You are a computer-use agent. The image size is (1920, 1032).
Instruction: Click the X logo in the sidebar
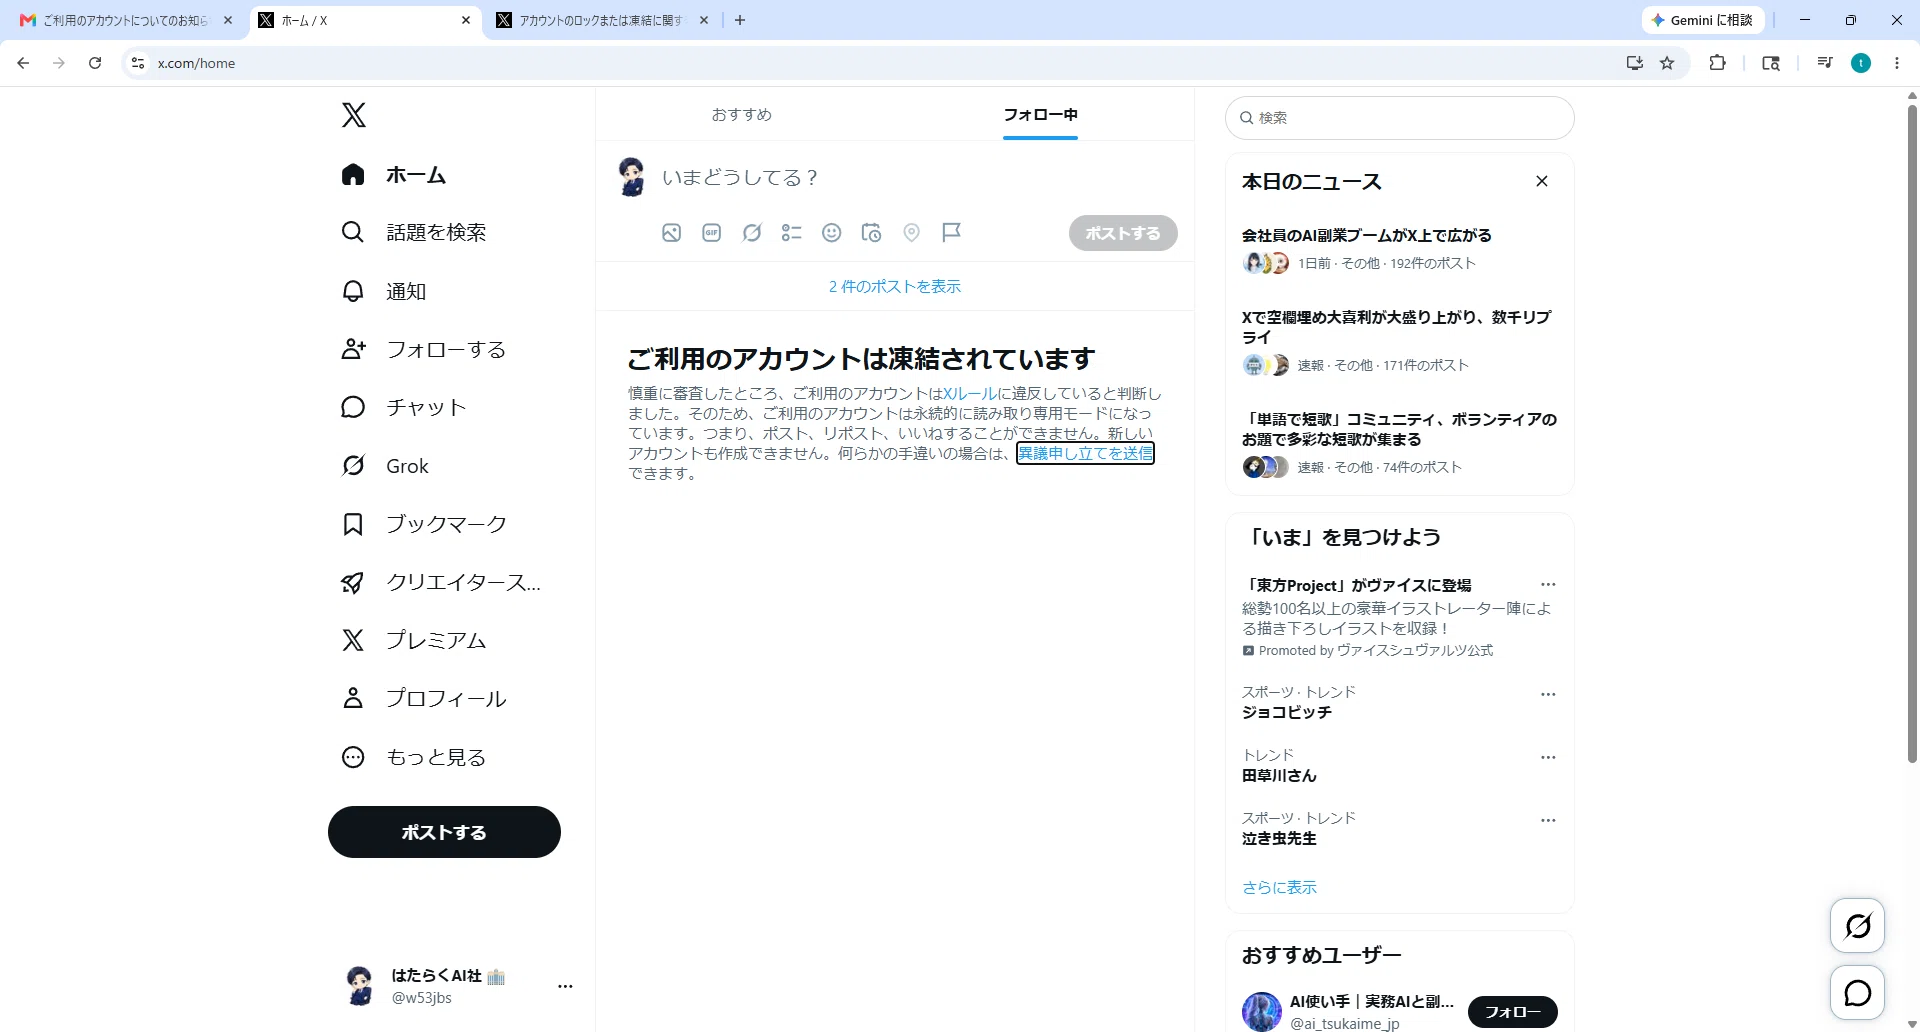tap(353, 115)
